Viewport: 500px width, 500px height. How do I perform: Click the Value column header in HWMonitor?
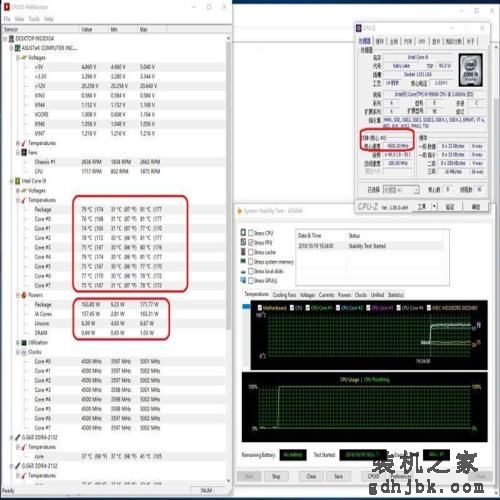tap(93, 29)
